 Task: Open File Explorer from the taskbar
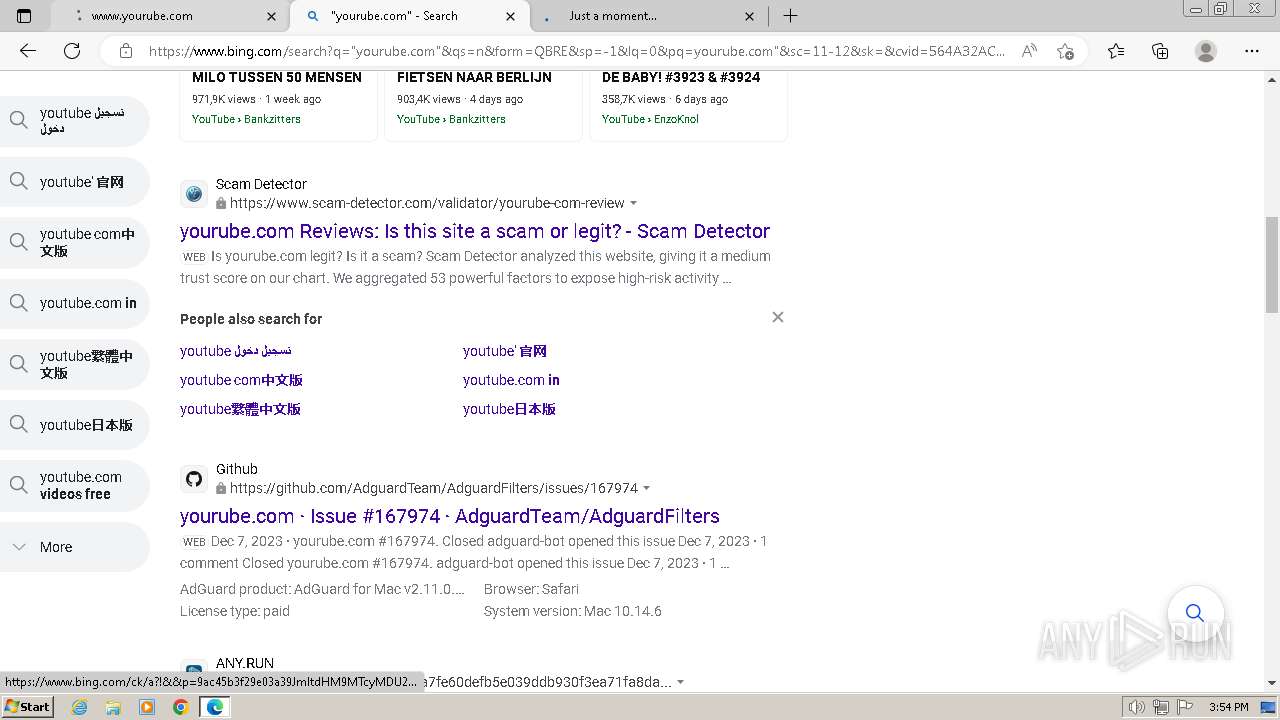click(x=113, y=707)
